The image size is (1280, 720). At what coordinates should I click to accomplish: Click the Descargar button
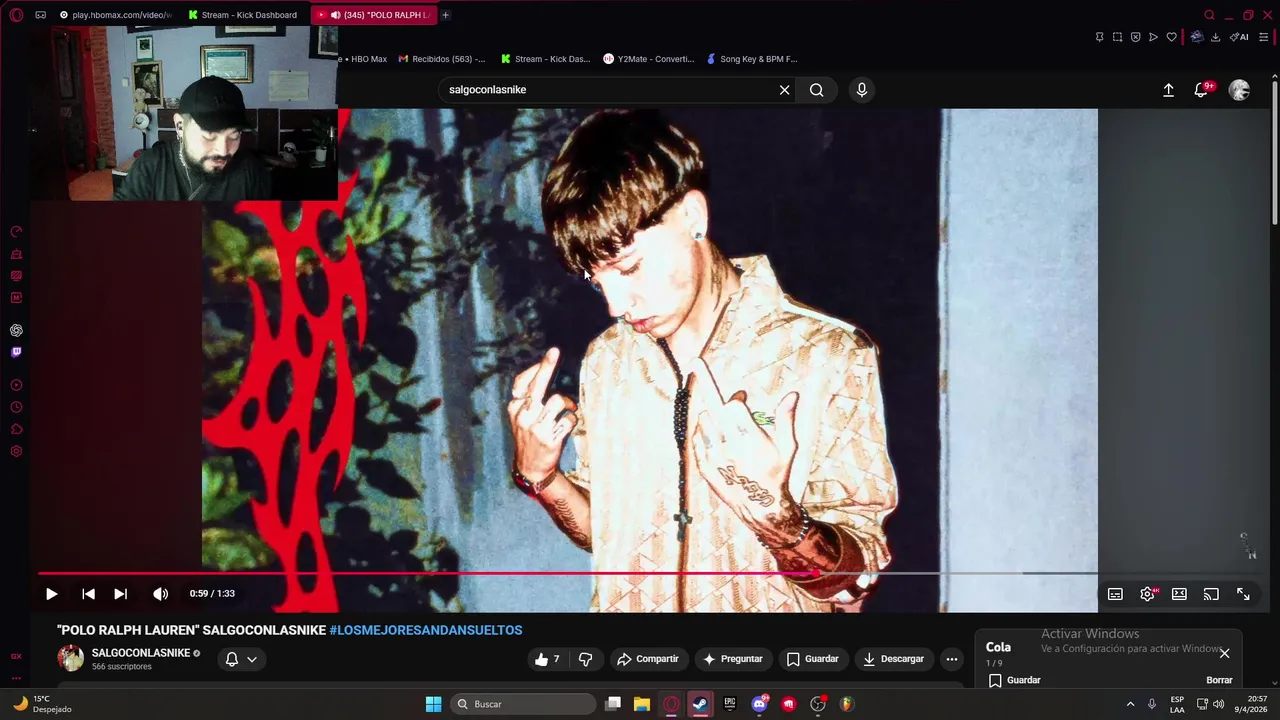point(893,659)
